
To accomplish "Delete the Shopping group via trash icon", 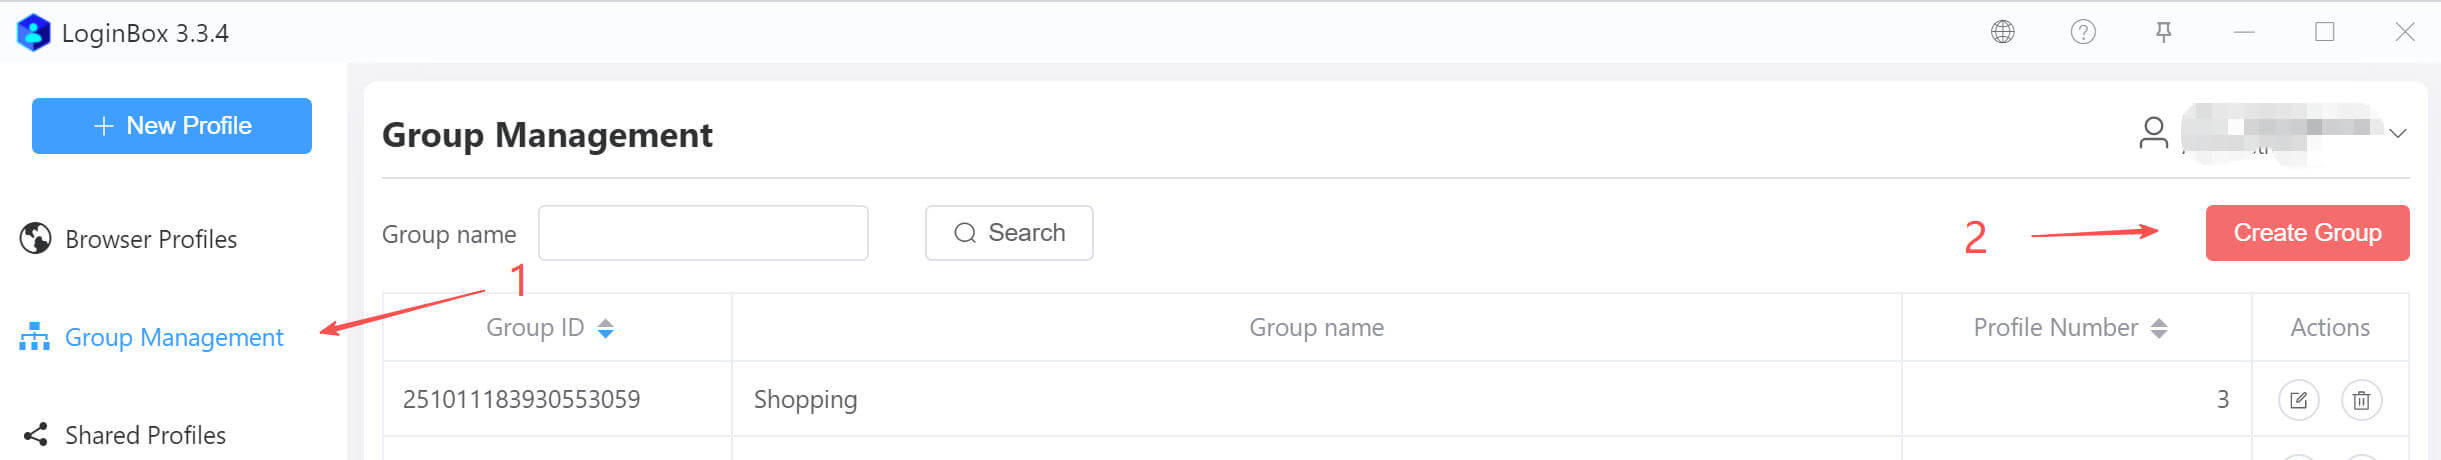I will tap(2361, 400).
